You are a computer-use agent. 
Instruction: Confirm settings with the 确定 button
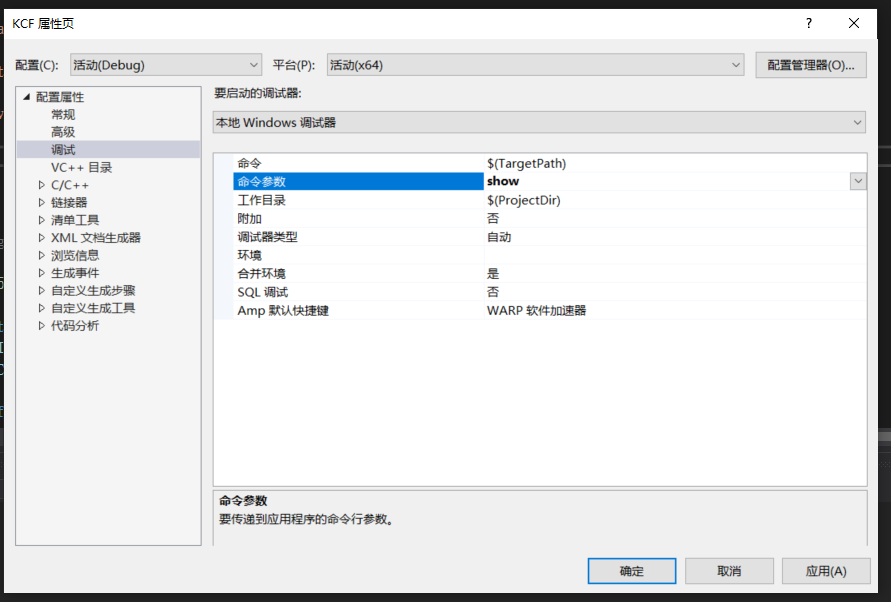pos(631,571)
